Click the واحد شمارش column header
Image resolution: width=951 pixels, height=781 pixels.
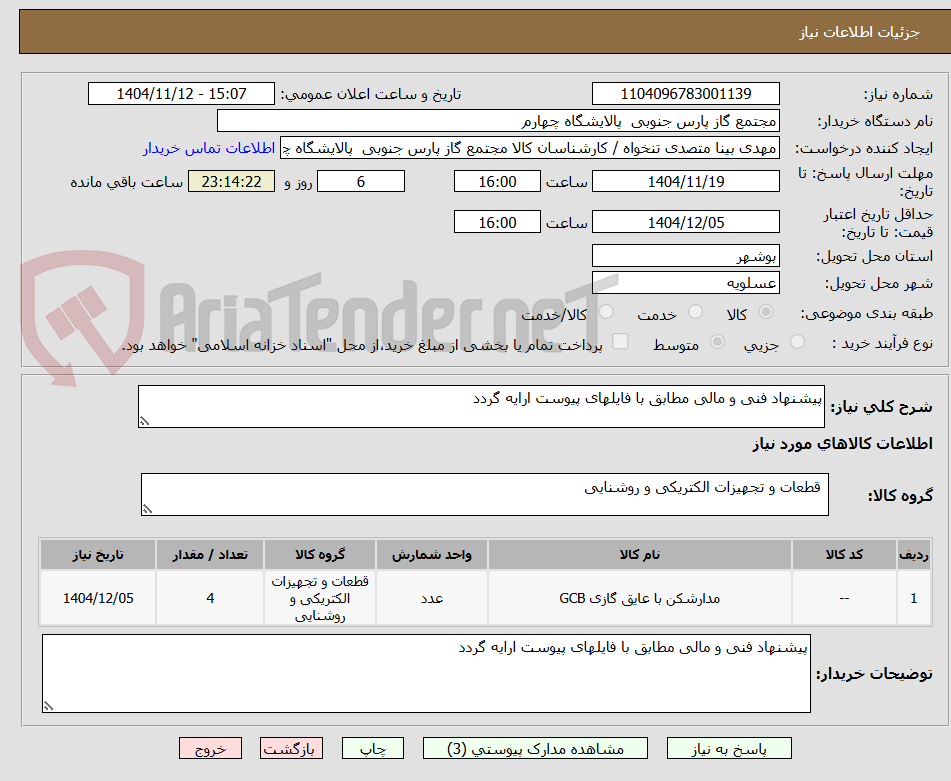432,555
